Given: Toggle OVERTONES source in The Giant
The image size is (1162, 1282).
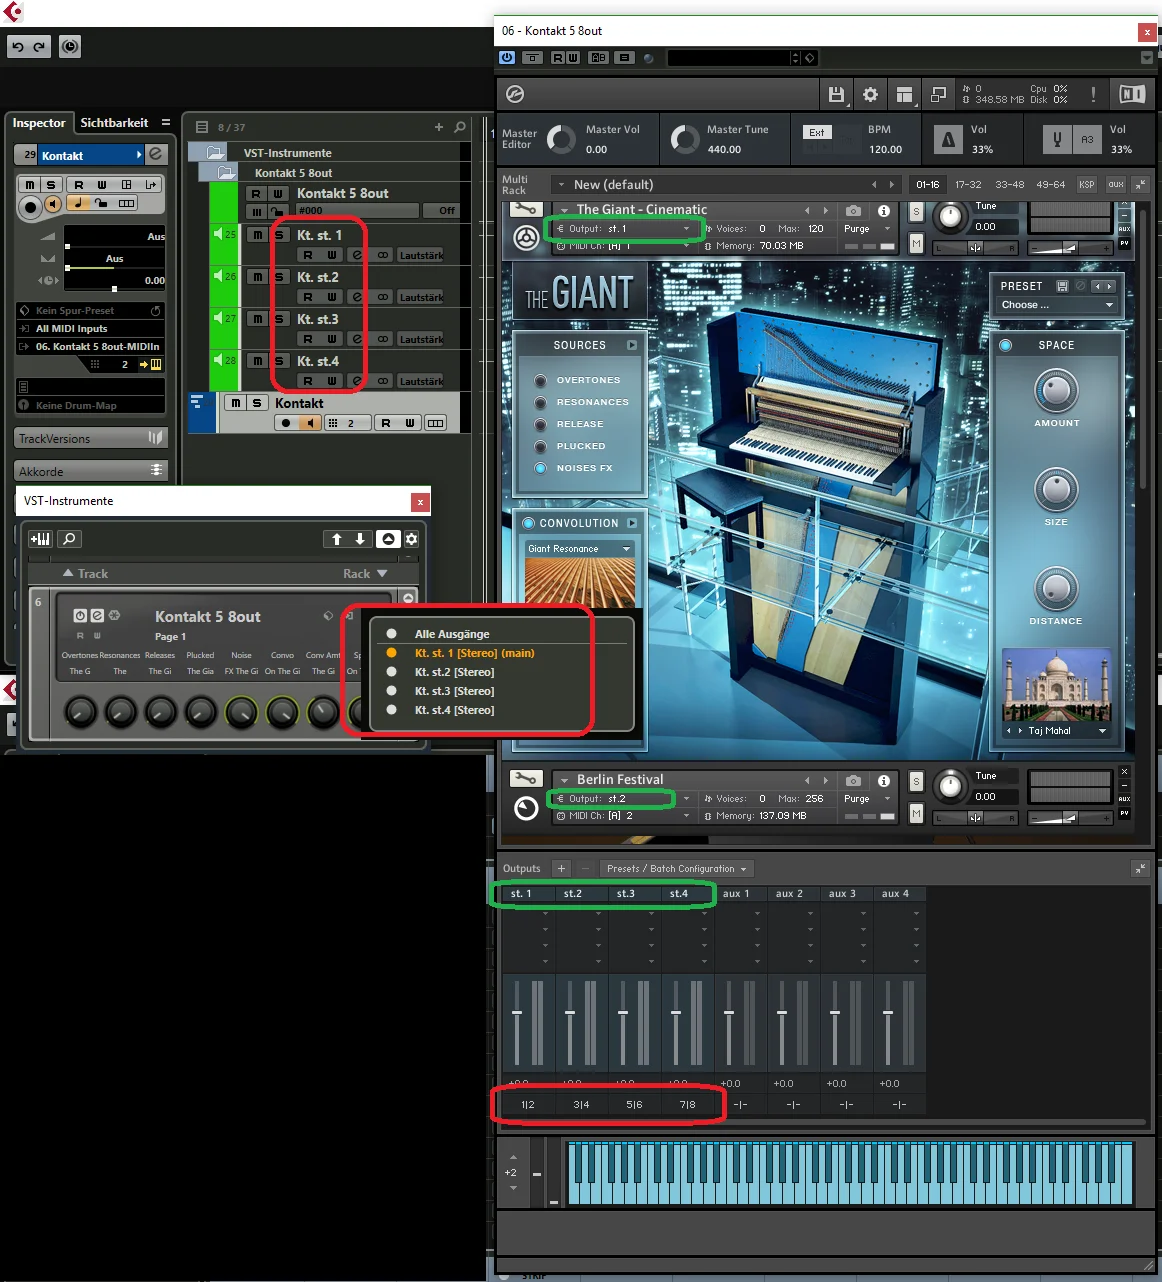Looking at the screenshot, I should click(541, 380).
